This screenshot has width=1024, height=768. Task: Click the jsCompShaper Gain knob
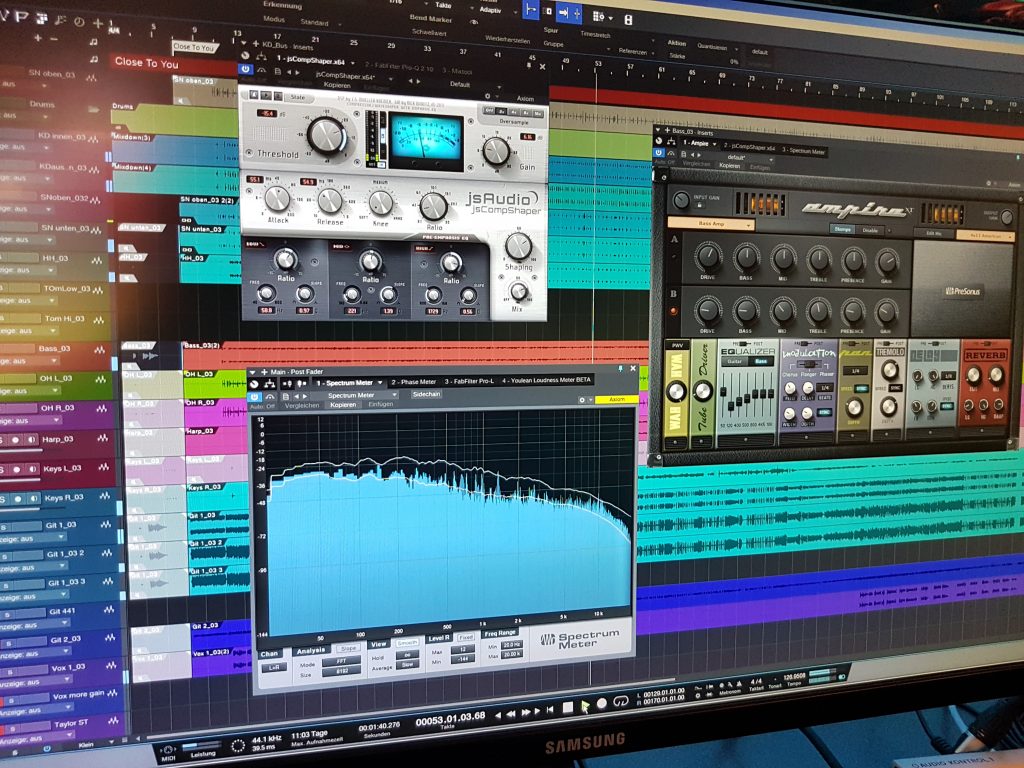[x=496, y=151]
